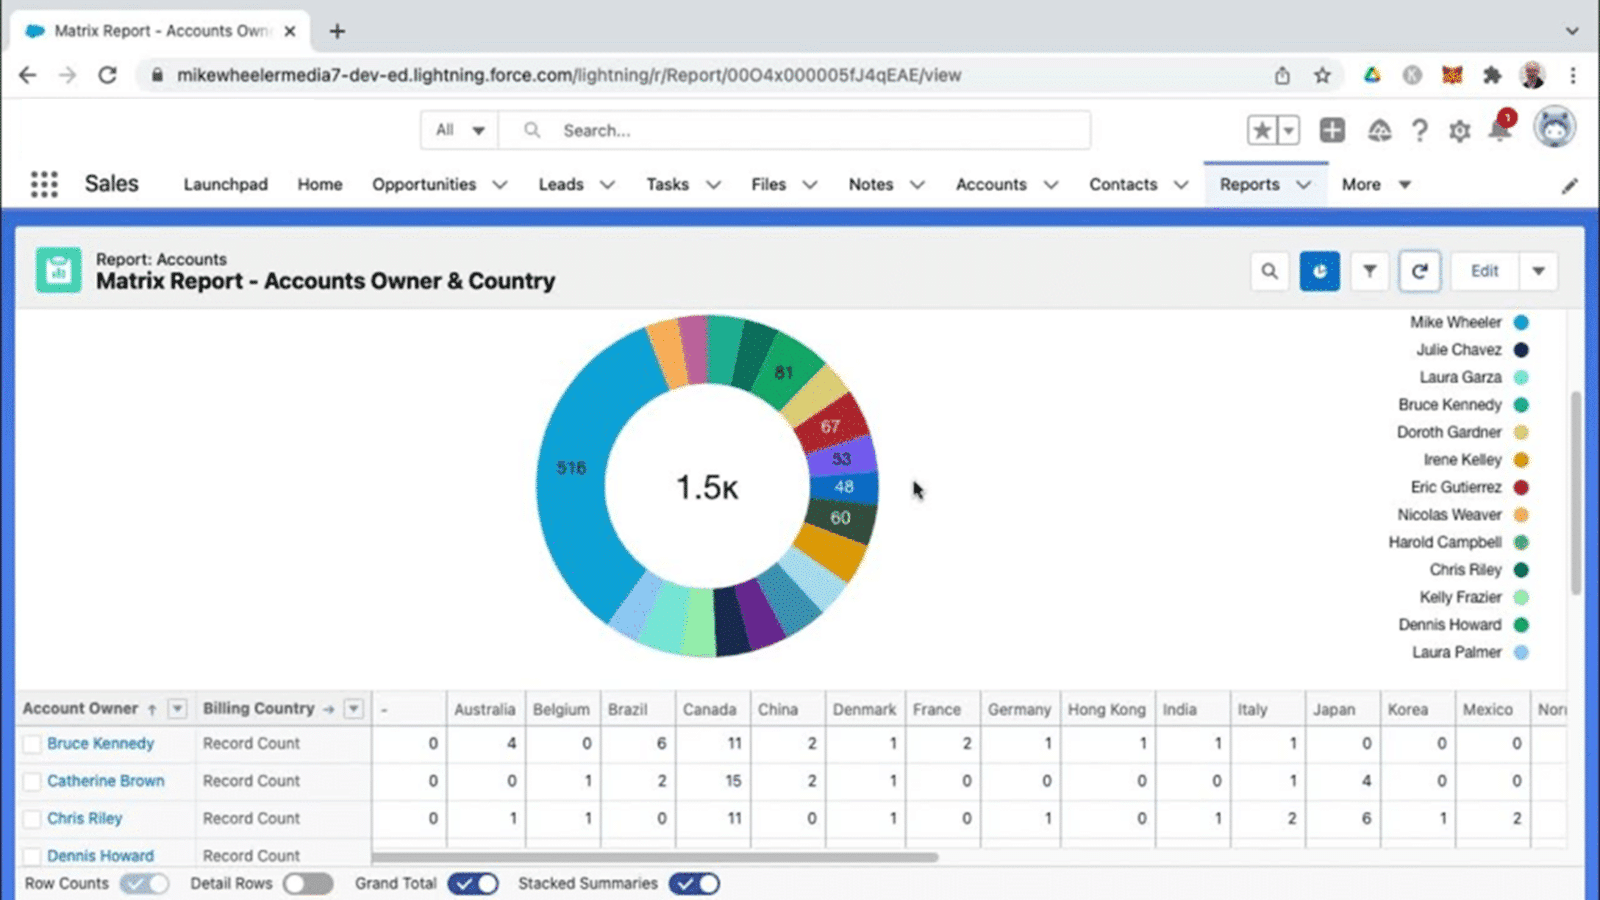Open the App Launcher waffle icon

click(x=43, y=184)
